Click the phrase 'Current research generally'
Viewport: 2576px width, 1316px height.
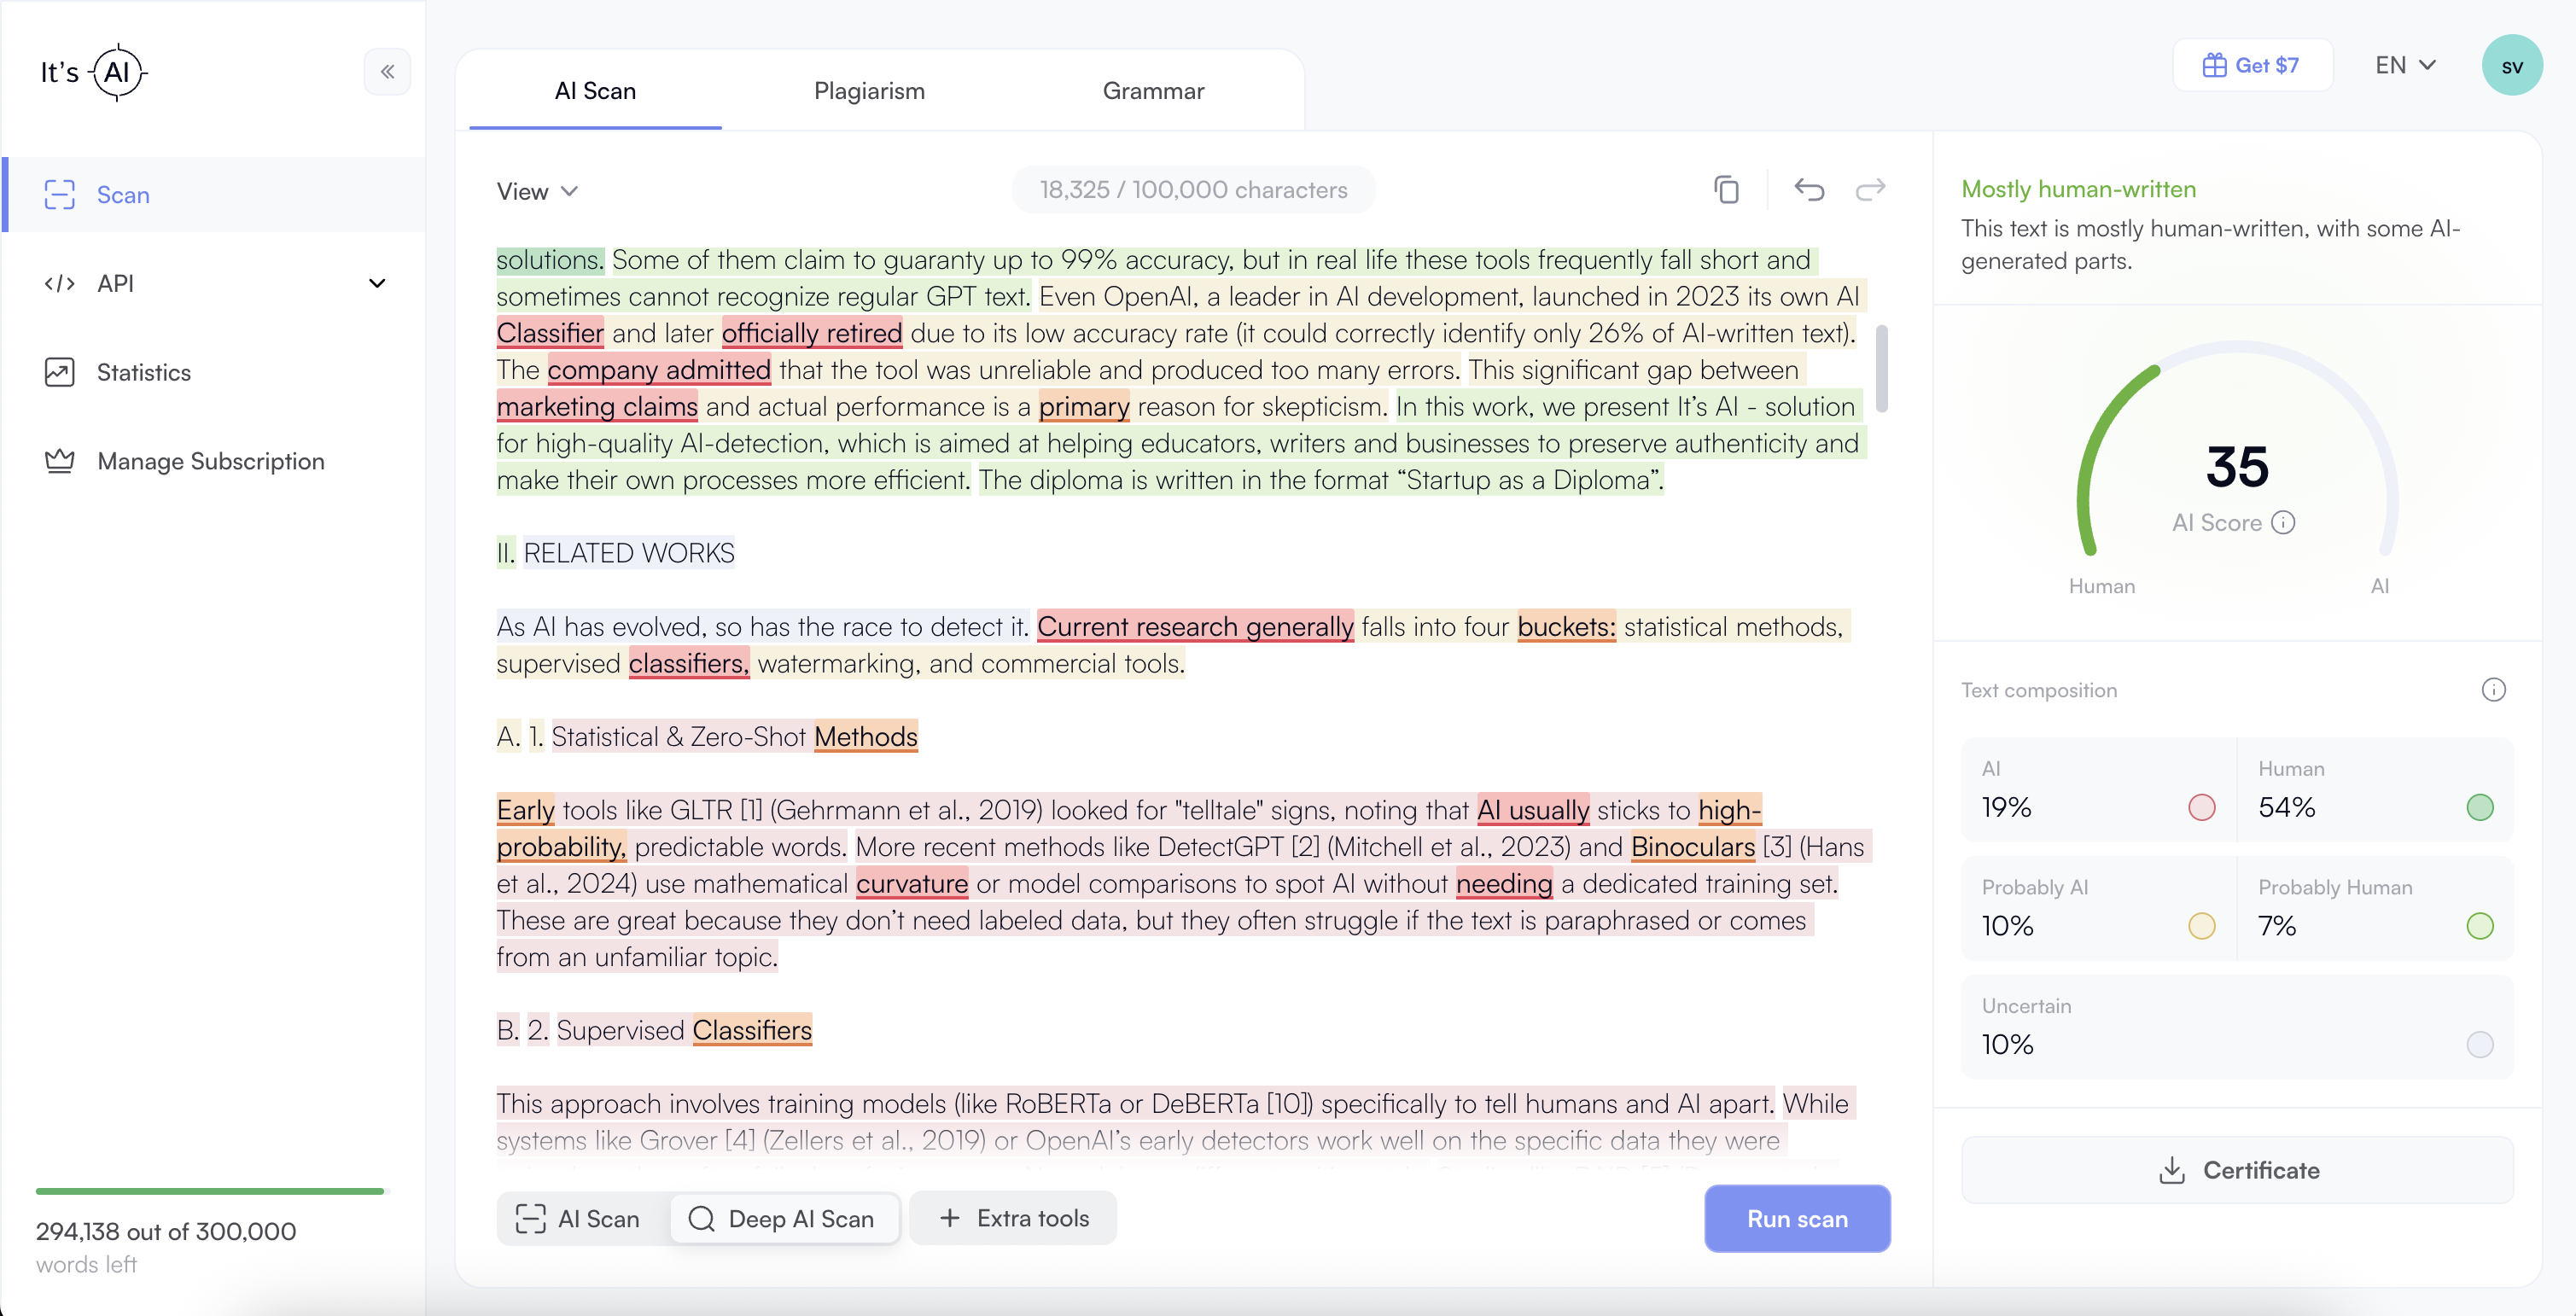point(1195,627)
